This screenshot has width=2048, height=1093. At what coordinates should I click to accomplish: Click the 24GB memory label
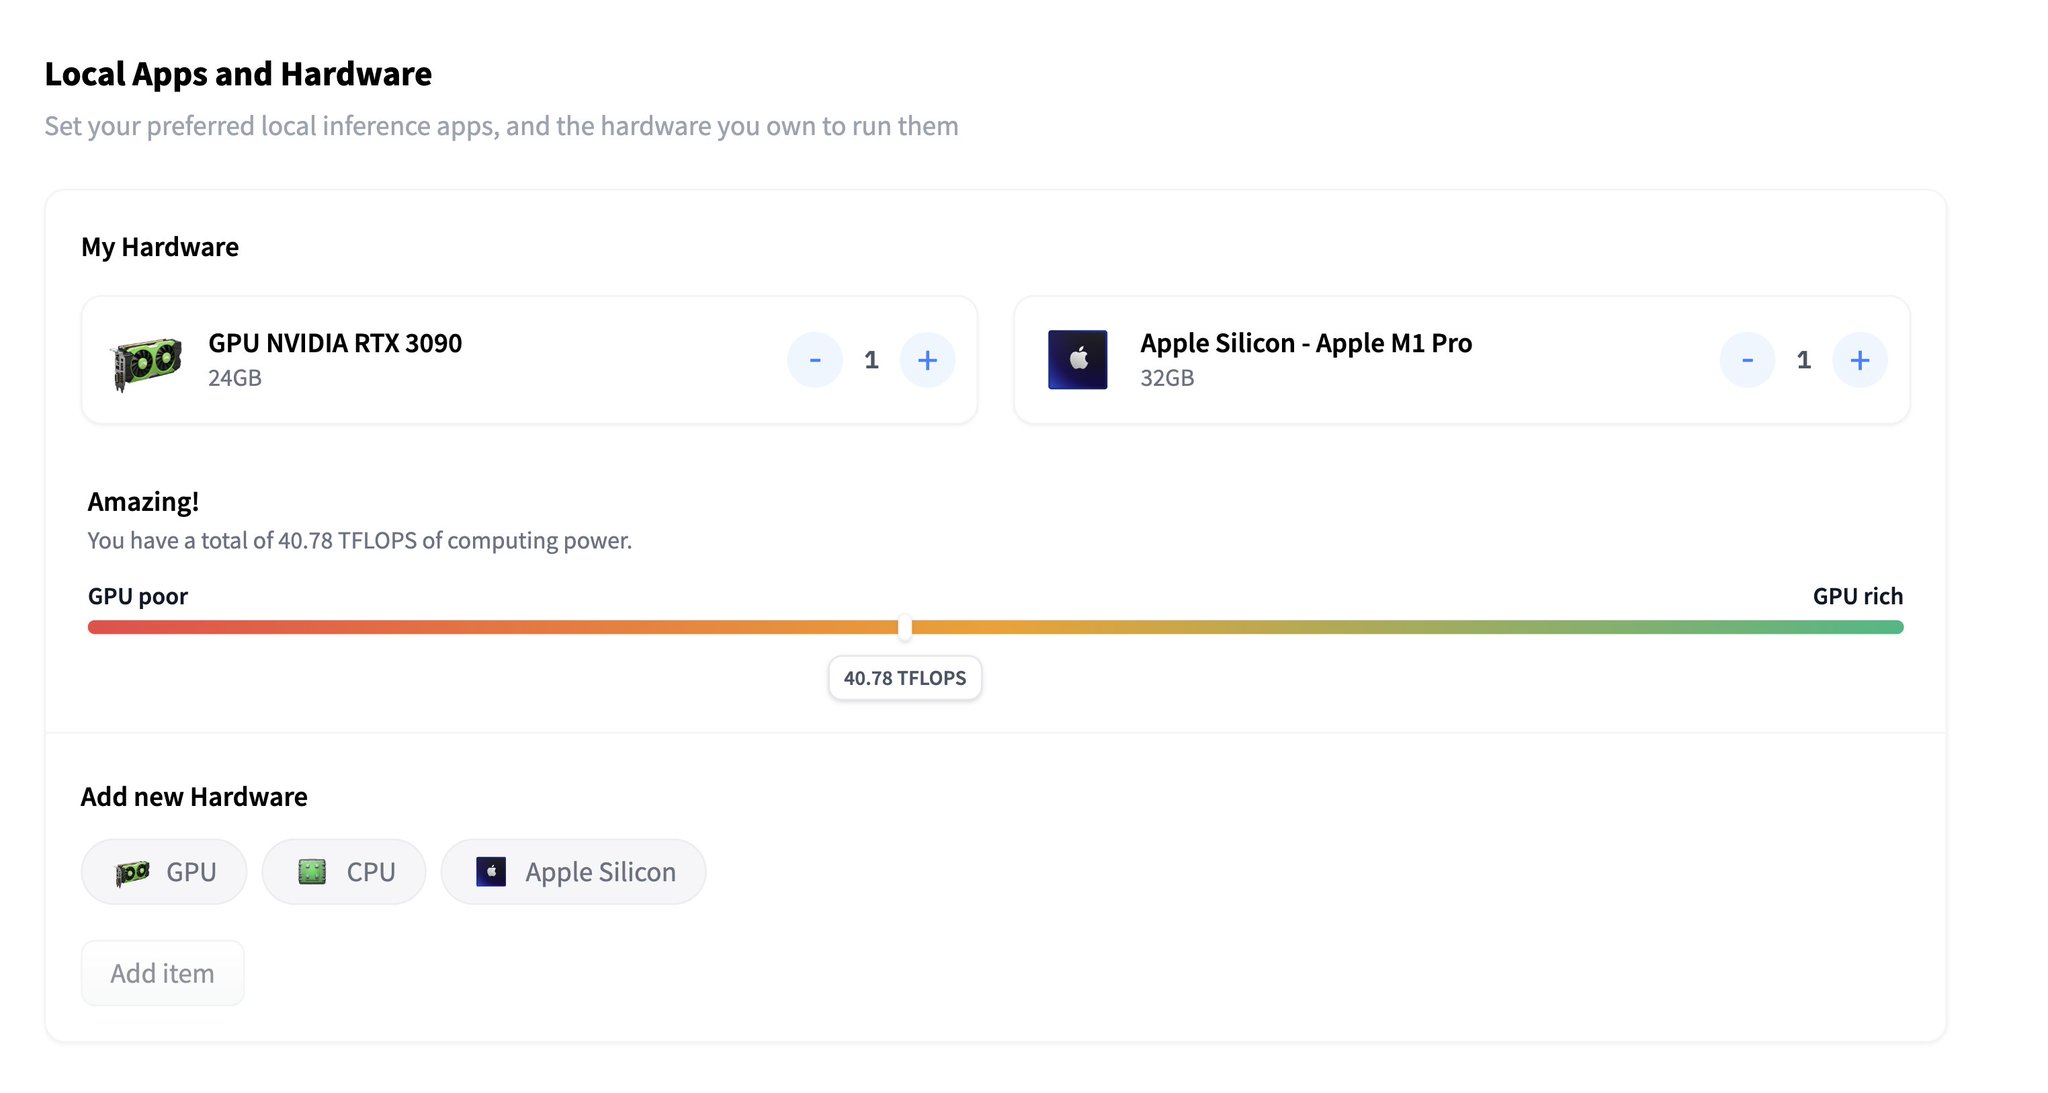235,378
